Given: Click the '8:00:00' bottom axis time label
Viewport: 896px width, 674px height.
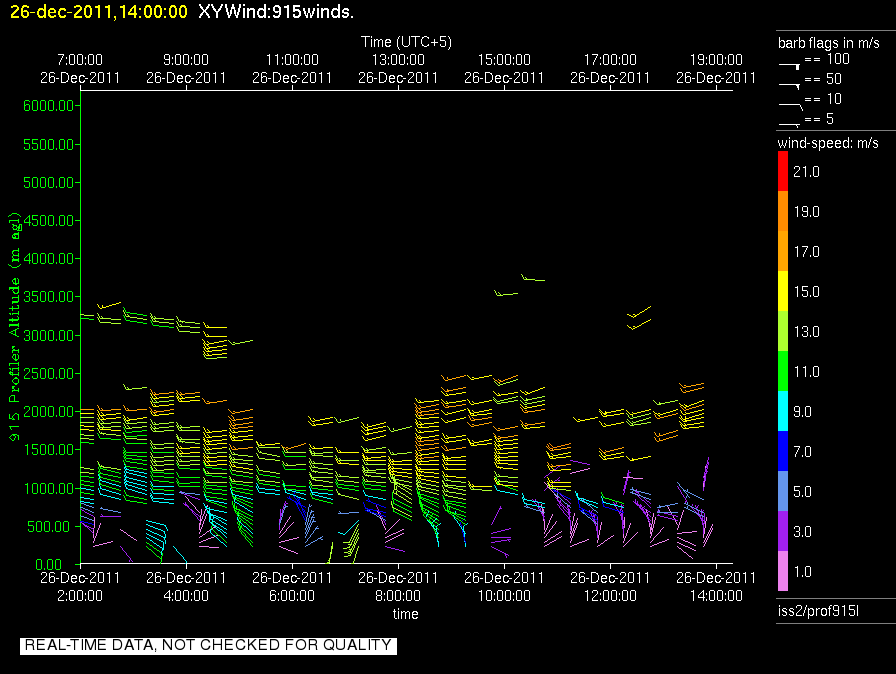Looking at the screenshot, I should (398, 596).
